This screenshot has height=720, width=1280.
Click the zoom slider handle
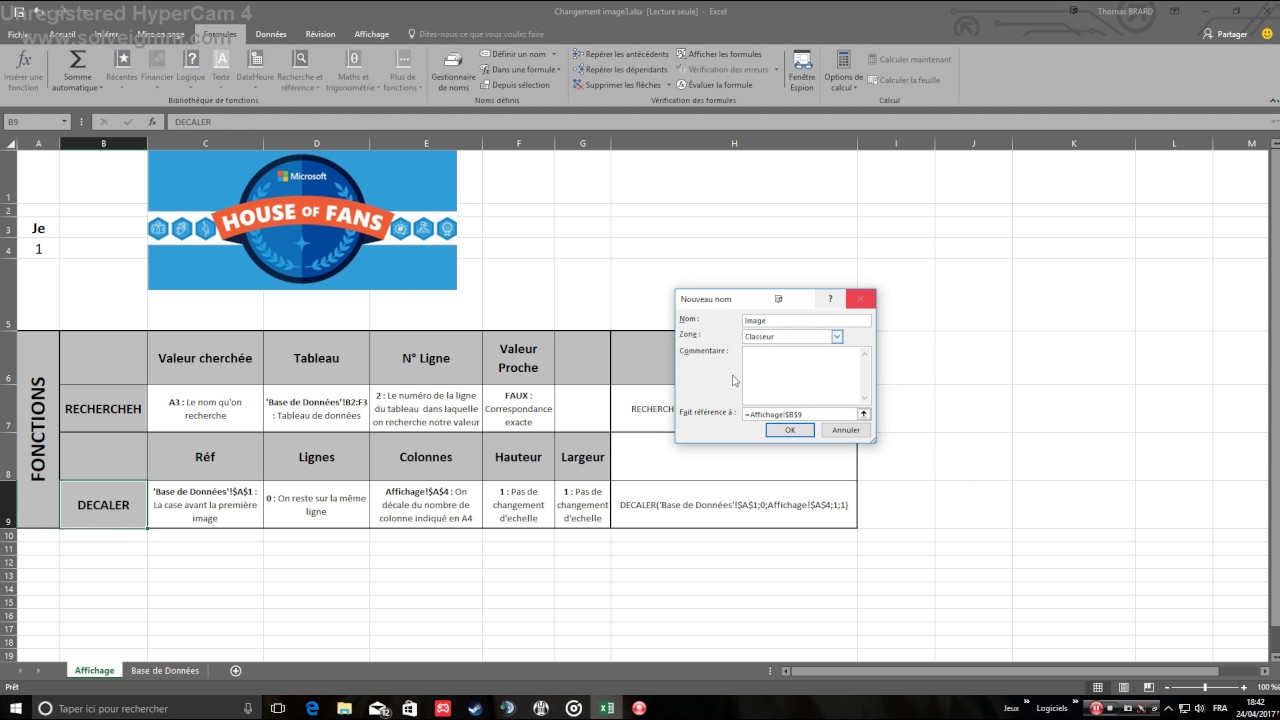[1205, 687]
